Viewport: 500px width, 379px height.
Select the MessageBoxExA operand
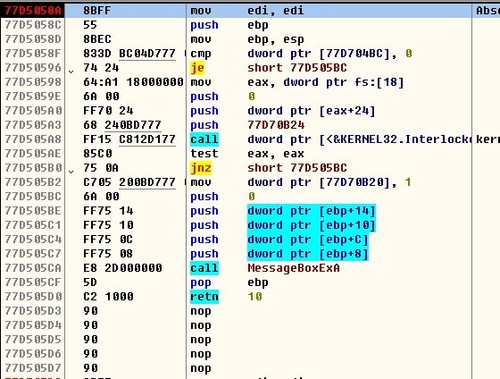click(x=294, y=268)
